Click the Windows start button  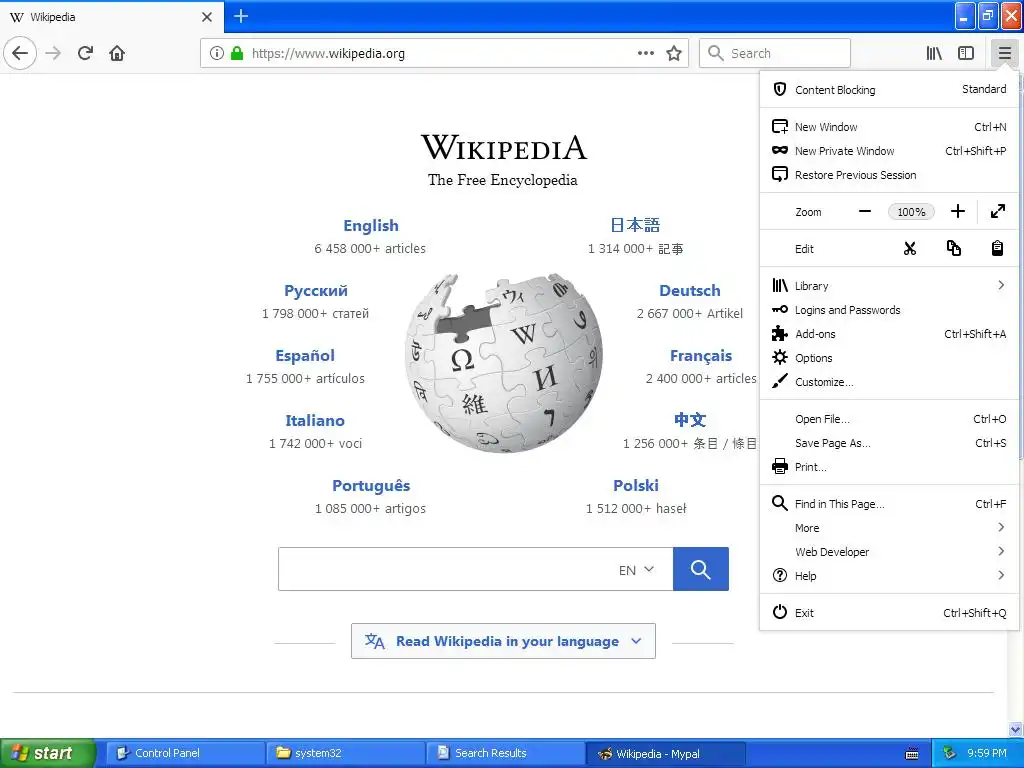[48, 753]
